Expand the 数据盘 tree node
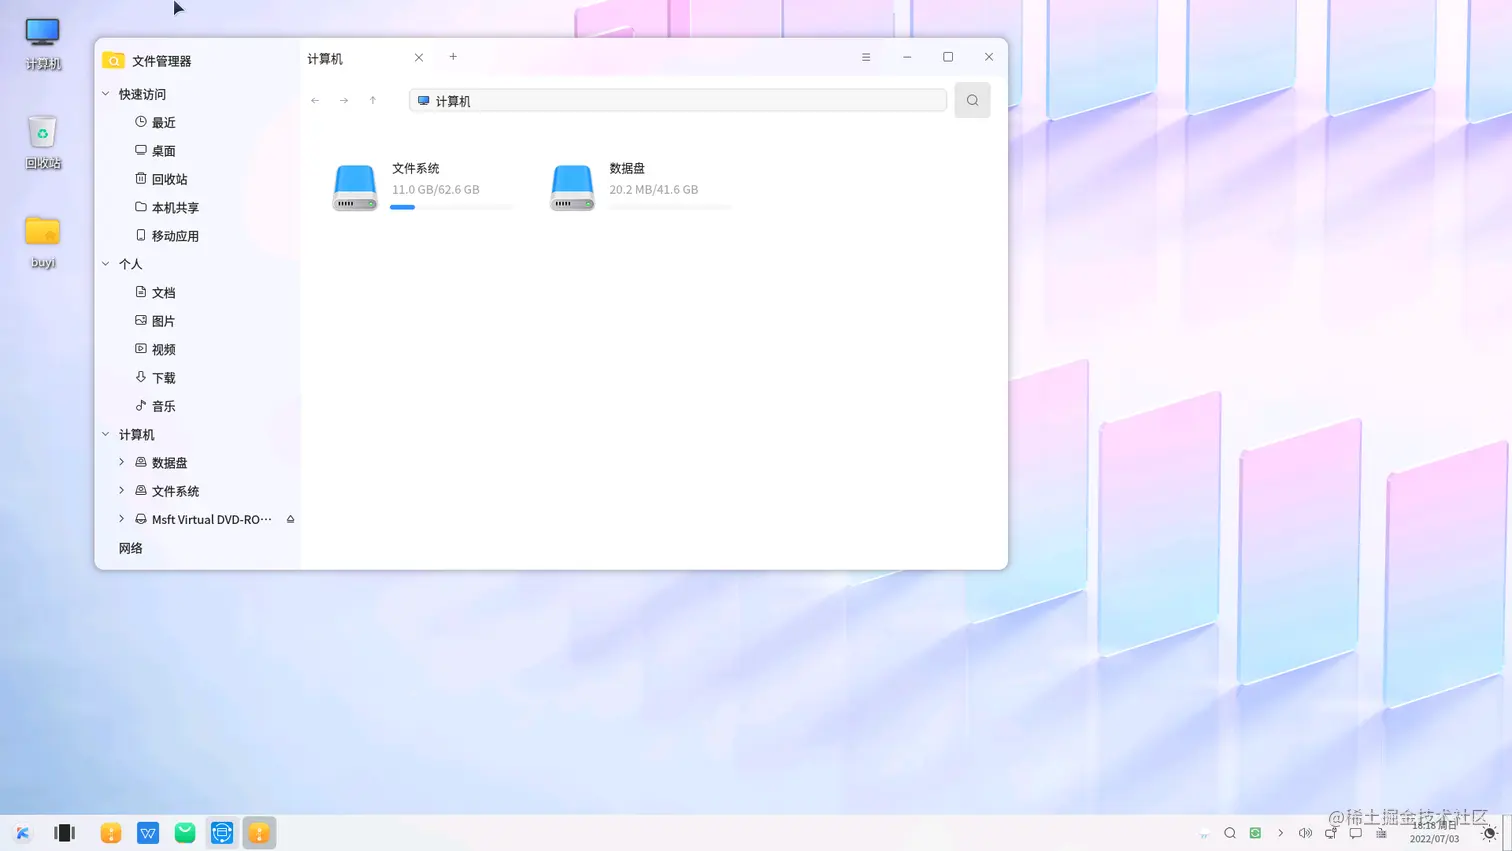 tap(122, 462)
